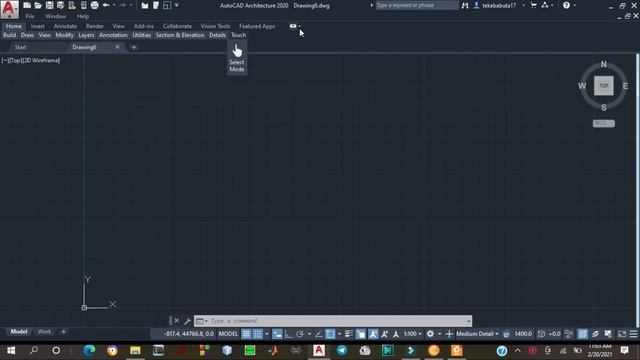Switch to the Insert ribbon tab
Viewport: 640px width, 360px height.
38,26
